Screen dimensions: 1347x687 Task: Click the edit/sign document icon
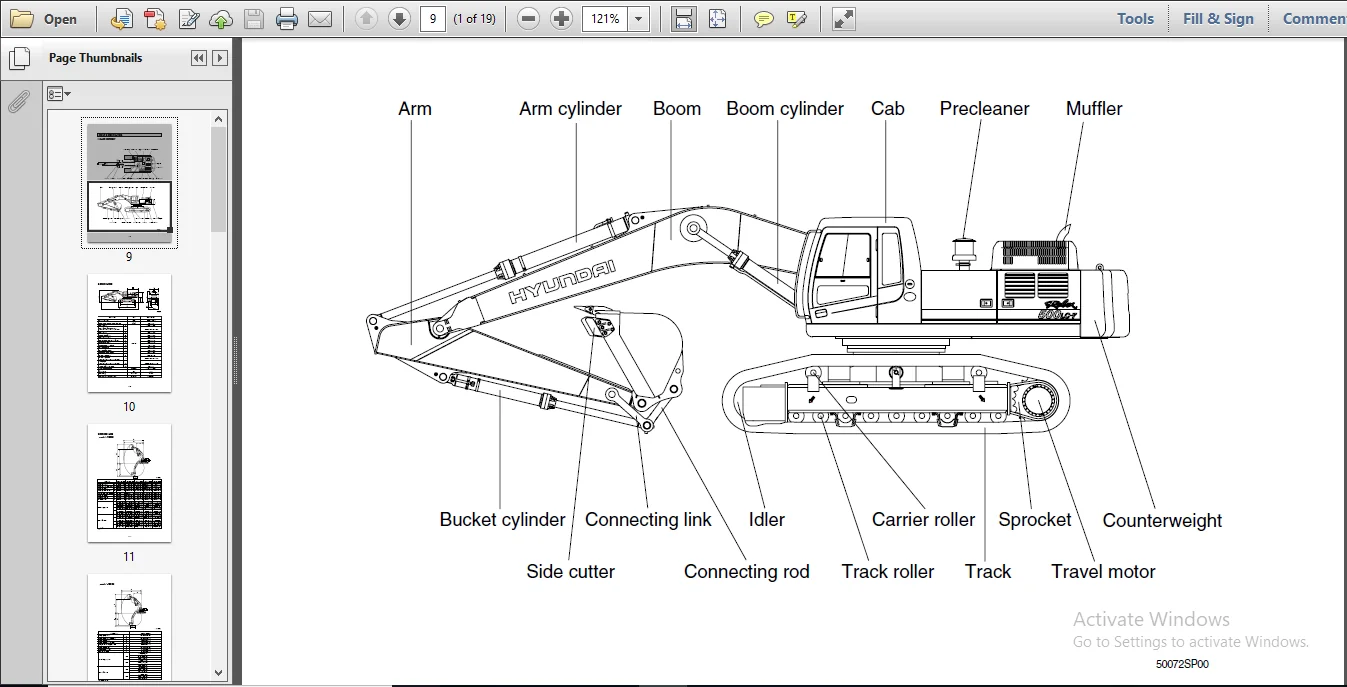[x=189, y=18]
